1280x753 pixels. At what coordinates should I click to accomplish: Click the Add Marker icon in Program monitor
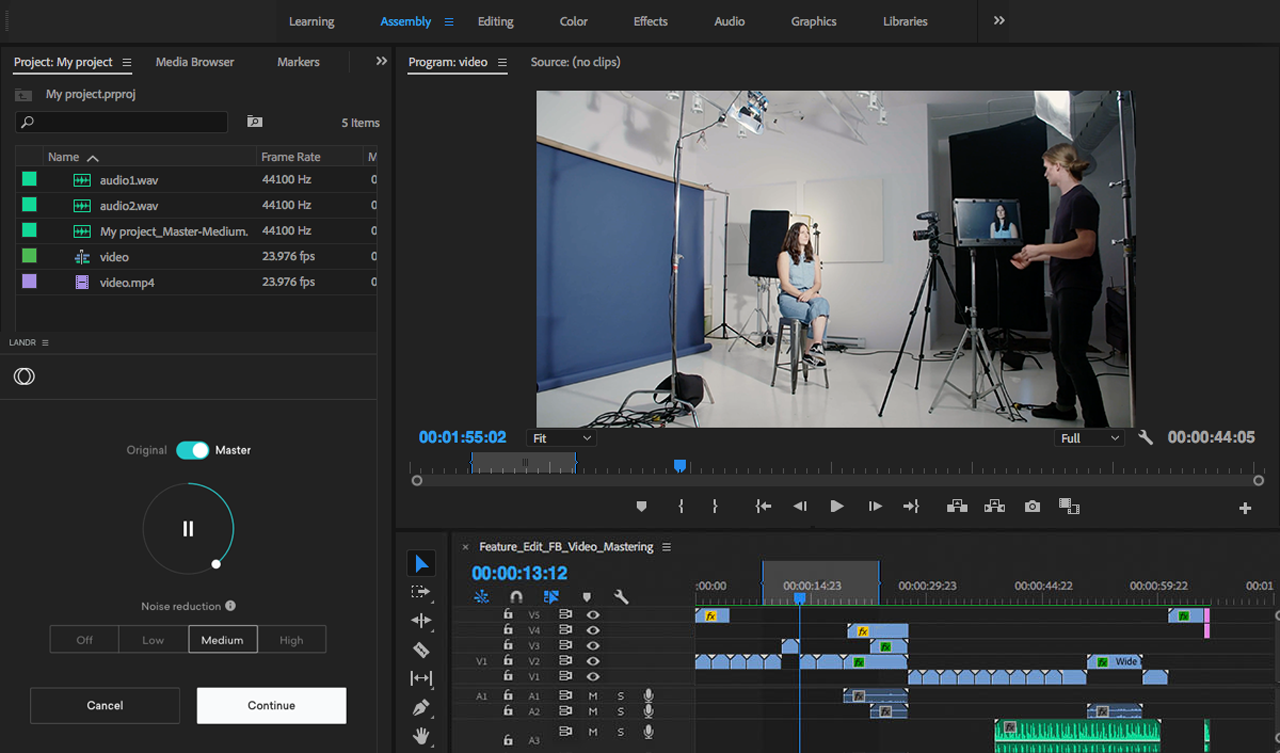642,507
